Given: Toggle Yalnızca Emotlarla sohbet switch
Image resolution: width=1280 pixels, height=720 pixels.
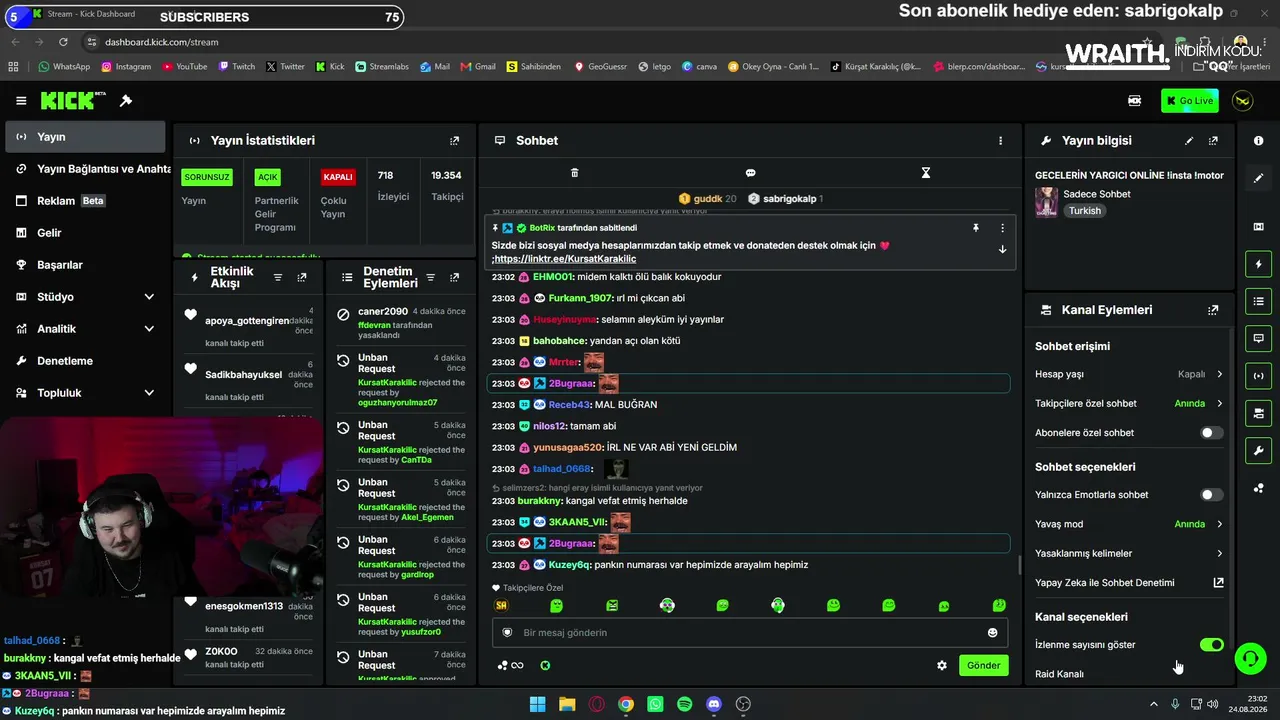Looking at the screenshot, I should (x=1211, y=495).
